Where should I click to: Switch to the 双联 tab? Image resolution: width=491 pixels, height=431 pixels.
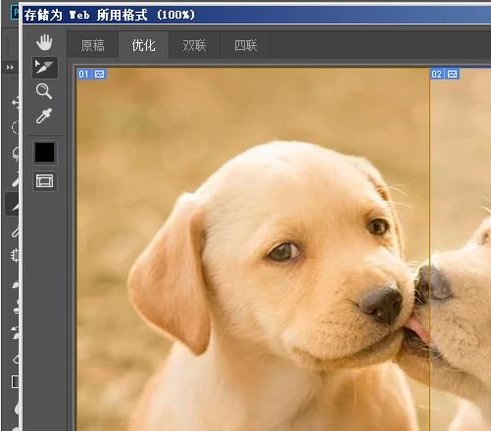194,45
